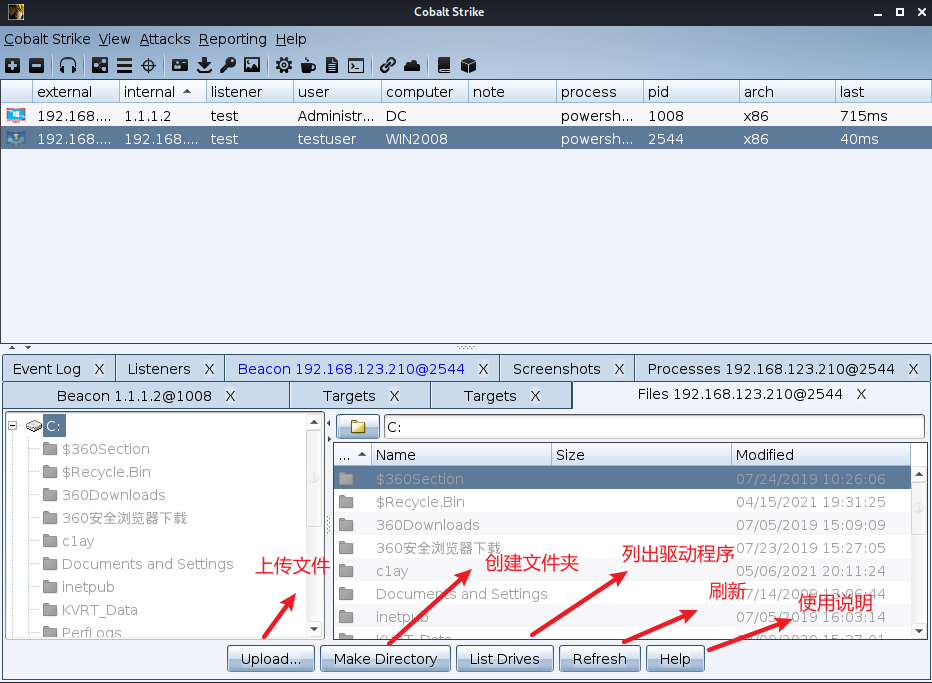Viewport: 932px width, 683px height.
Task: Click Refresh button
Action: click(x=600, y=659)
